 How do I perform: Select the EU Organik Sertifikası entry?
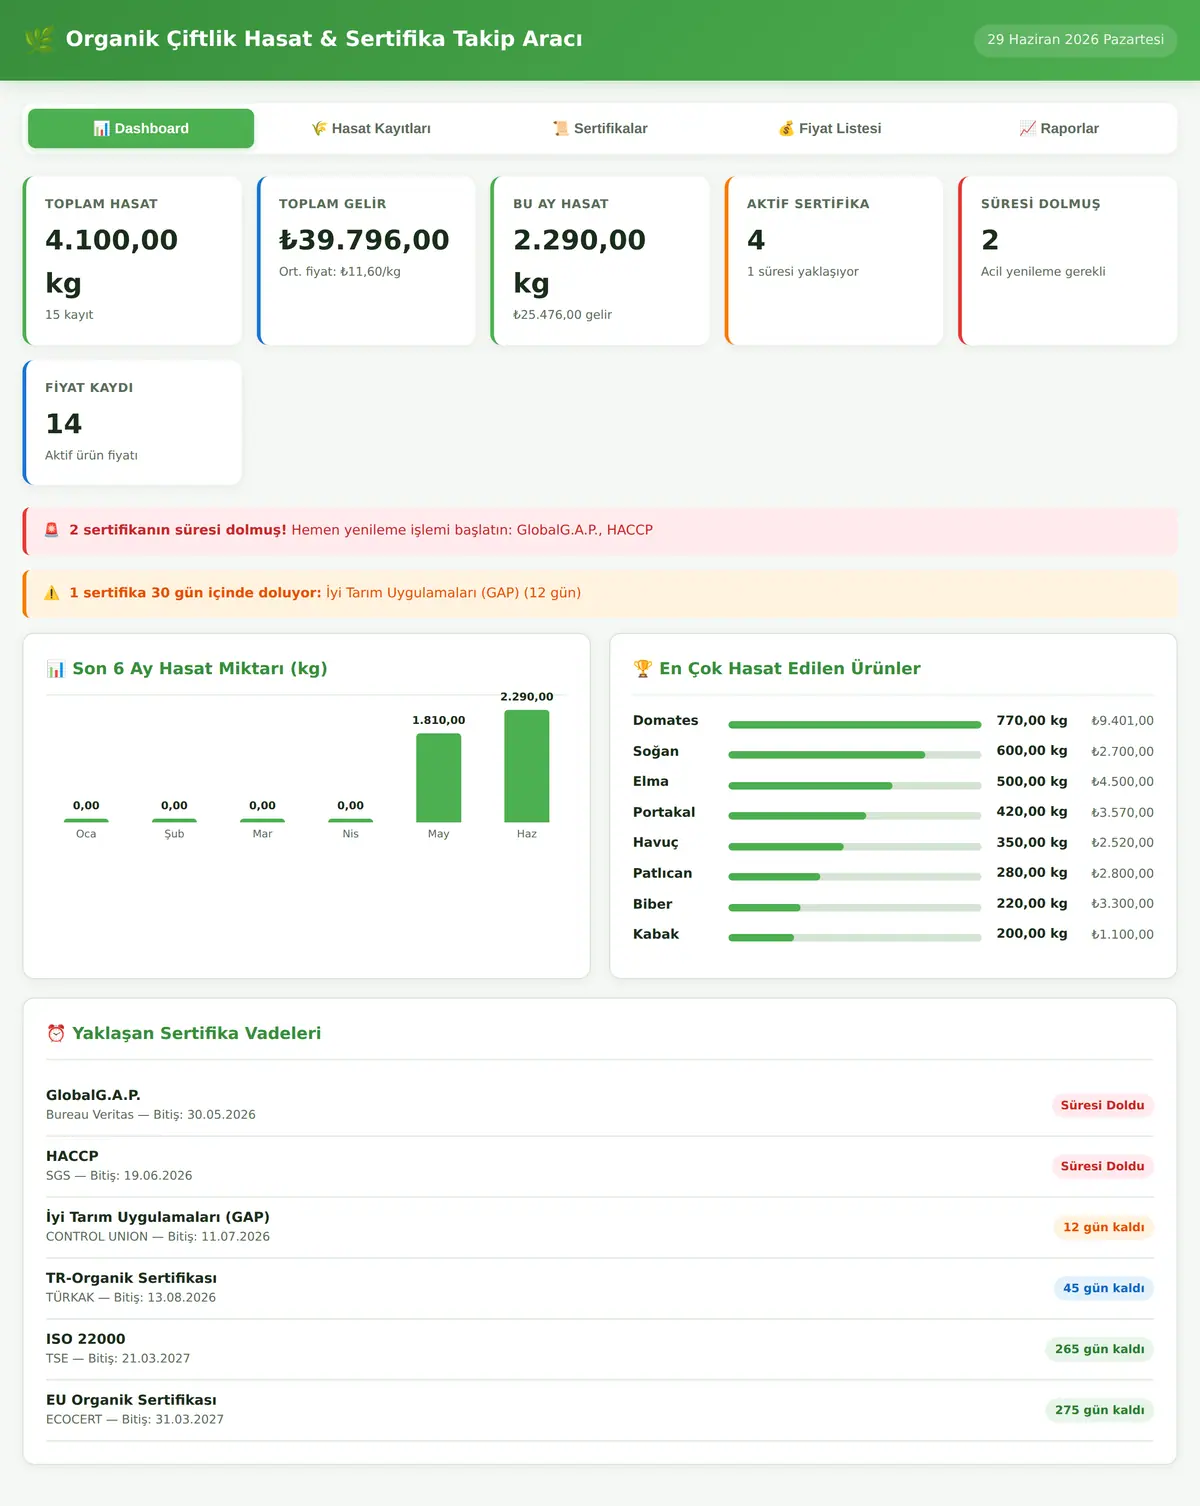point(600,1410)
